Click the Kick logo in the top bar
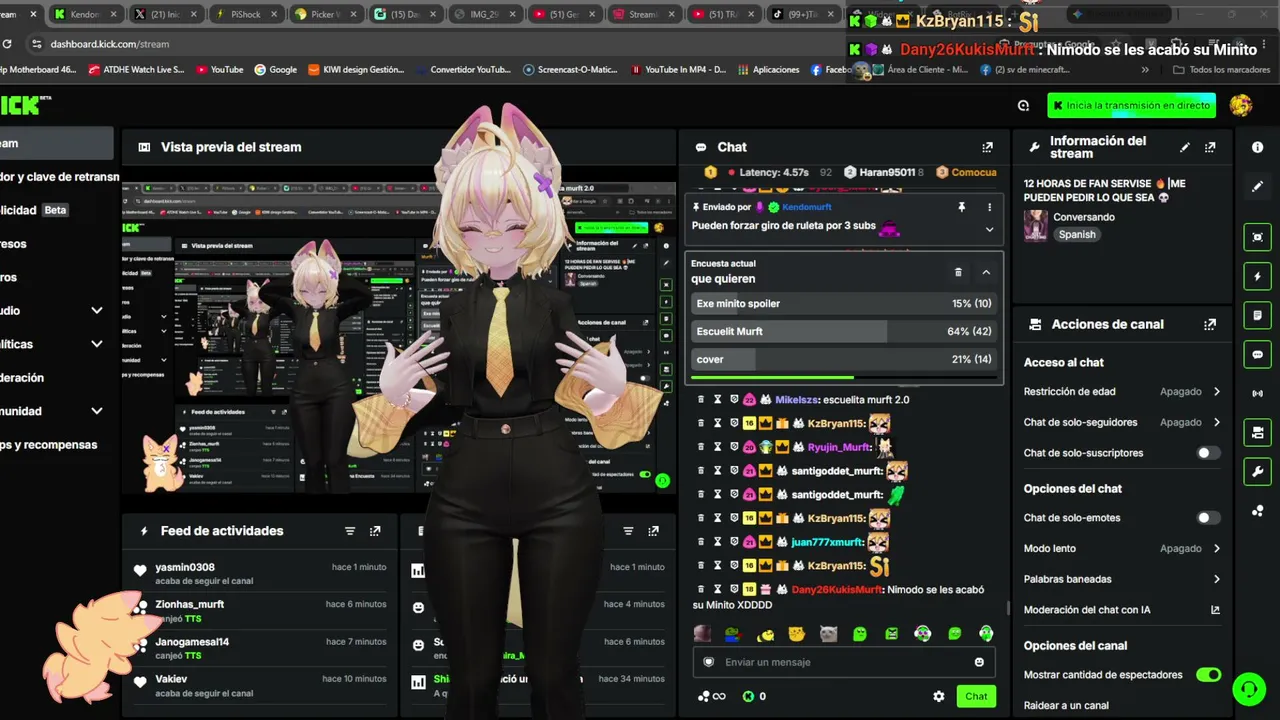 [22, 105]
